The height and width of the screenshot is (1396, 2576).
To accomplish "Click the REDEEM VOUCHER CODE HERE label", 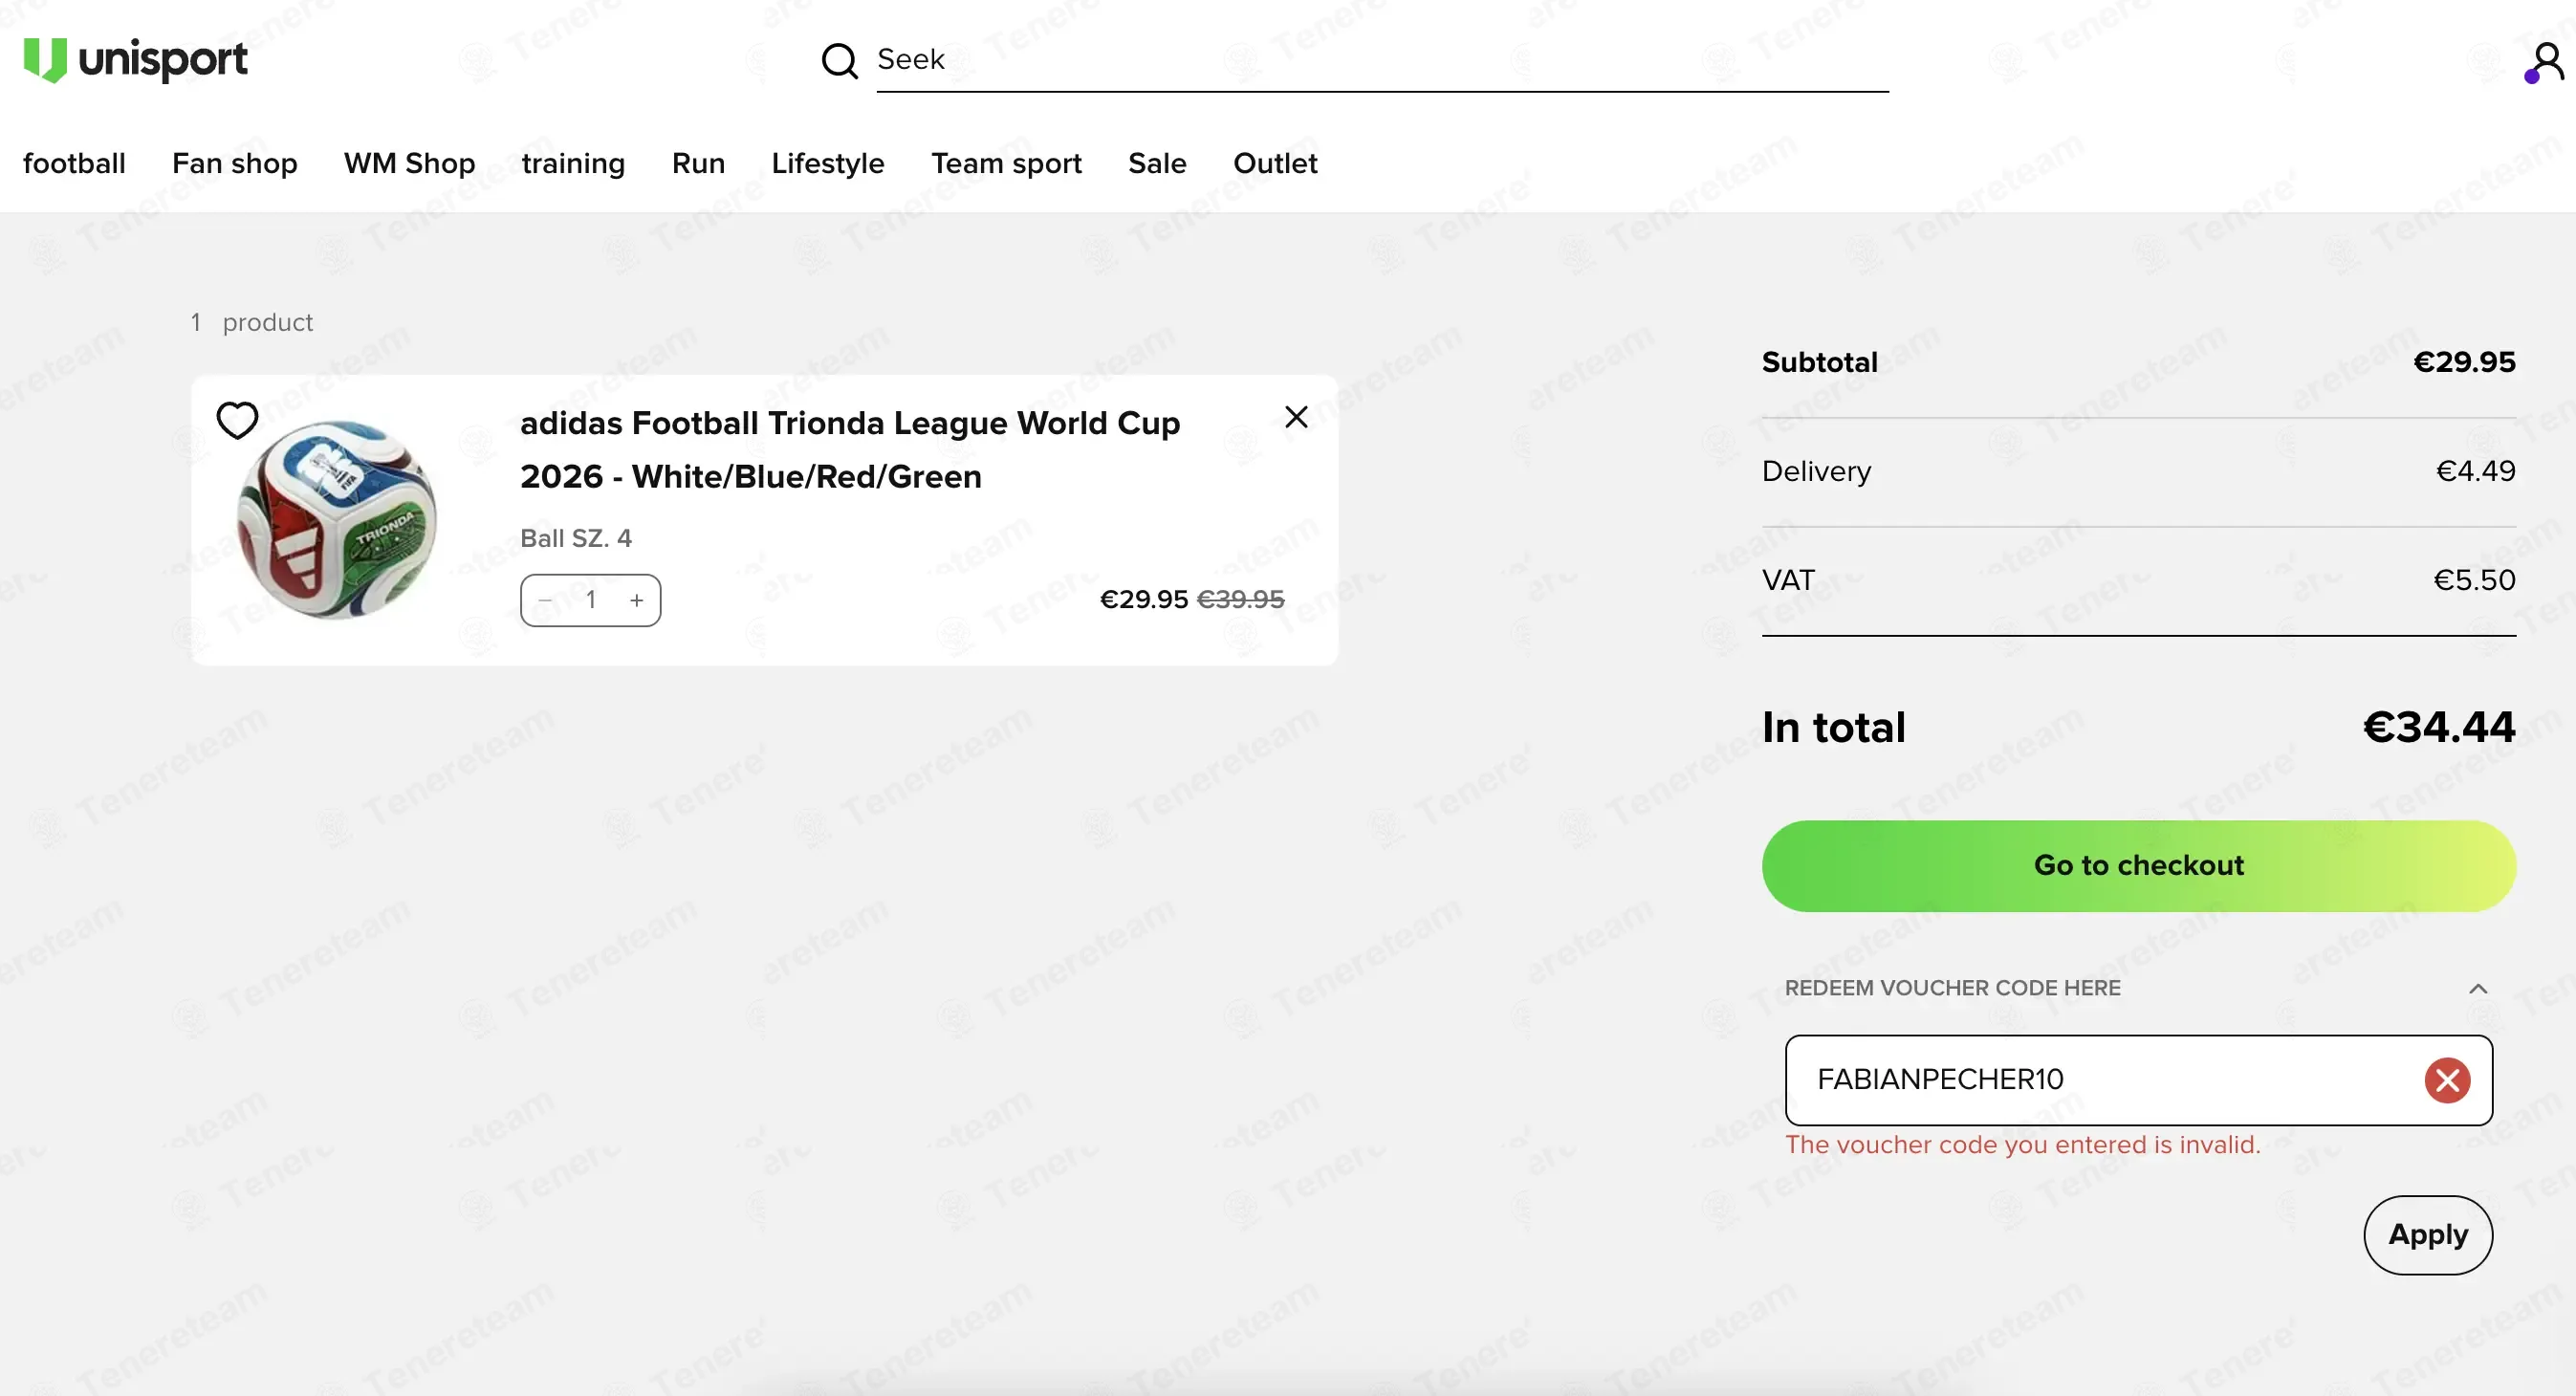I will pyautogui.click(x=1953, y=988).
